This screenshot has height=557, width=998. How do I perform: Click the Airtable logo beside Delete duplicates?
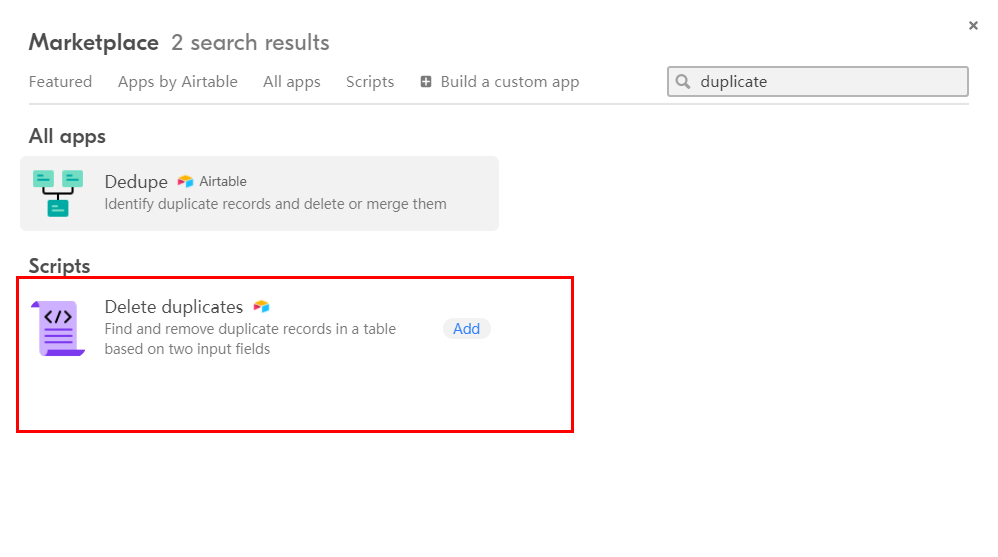262,307
